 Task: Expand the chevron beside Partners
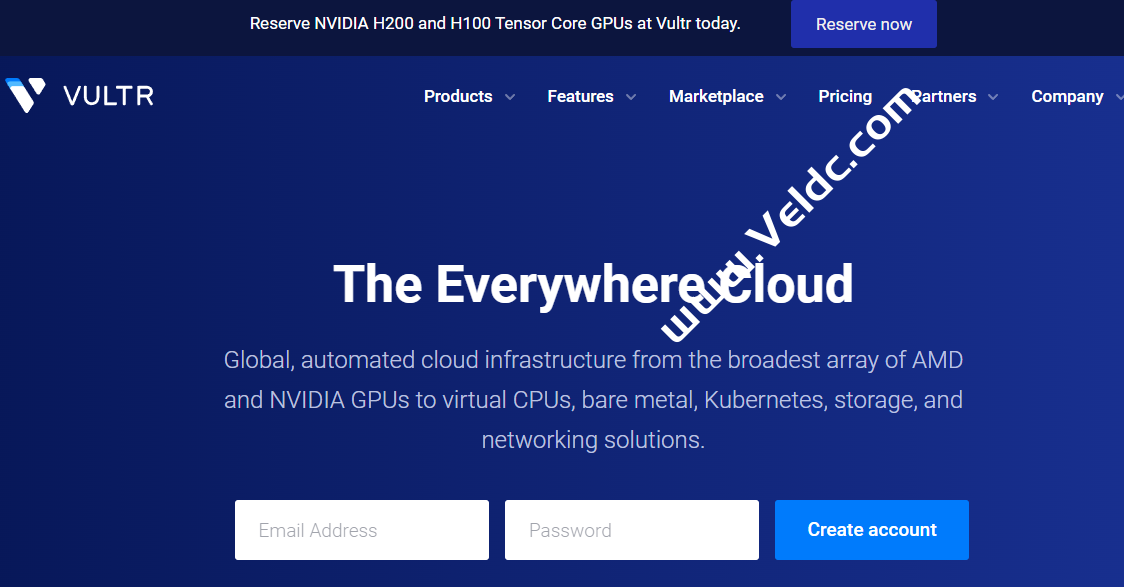pyautogui.click(x=993, y=97)
